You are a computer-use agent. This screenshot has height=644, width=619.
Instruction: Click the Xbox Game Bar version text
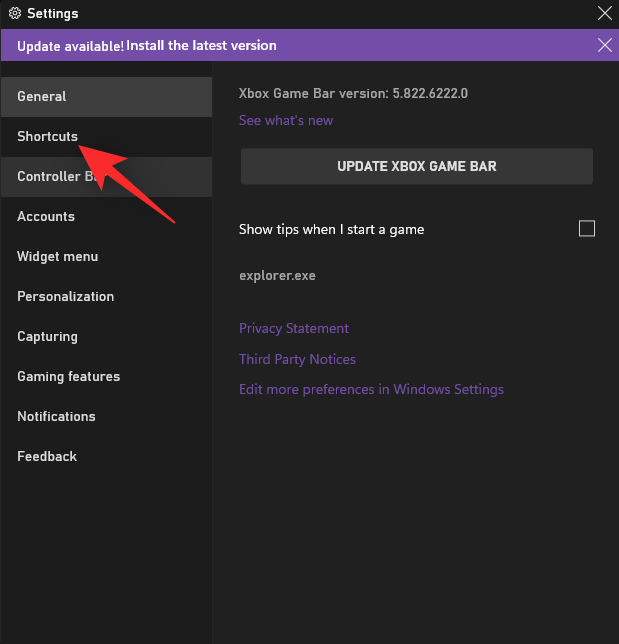[x=353, y=93]
